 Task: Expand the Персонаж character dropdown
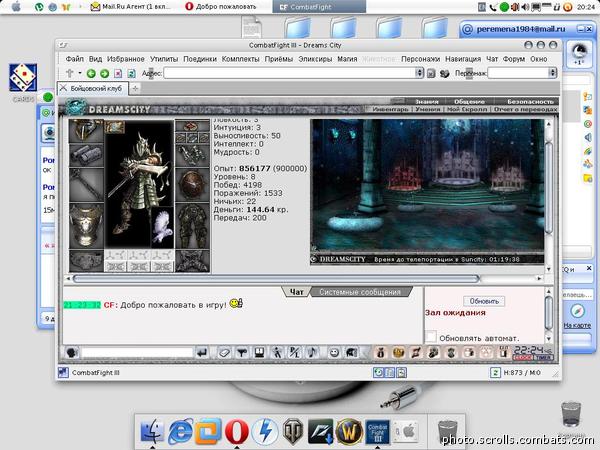(552, 73)
